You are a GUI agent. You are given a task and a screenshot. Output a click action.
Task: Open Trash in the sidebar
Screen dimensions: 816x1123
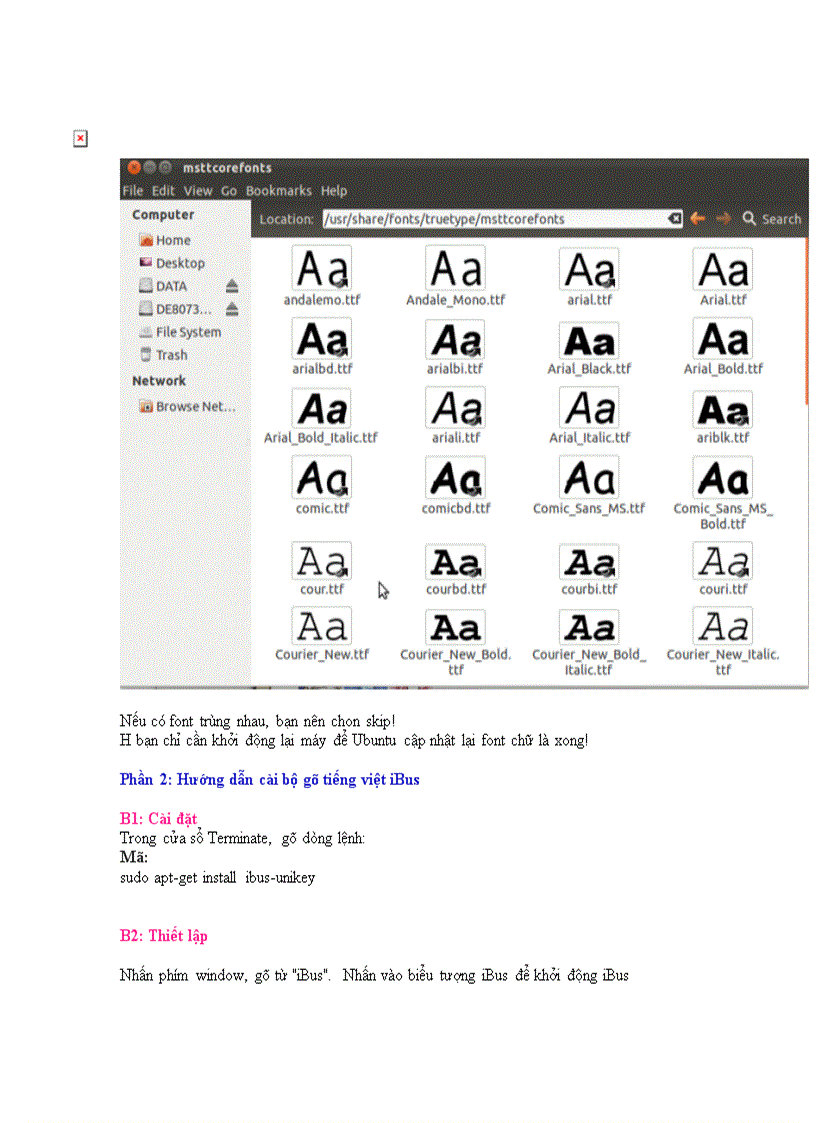coord(170,355)
